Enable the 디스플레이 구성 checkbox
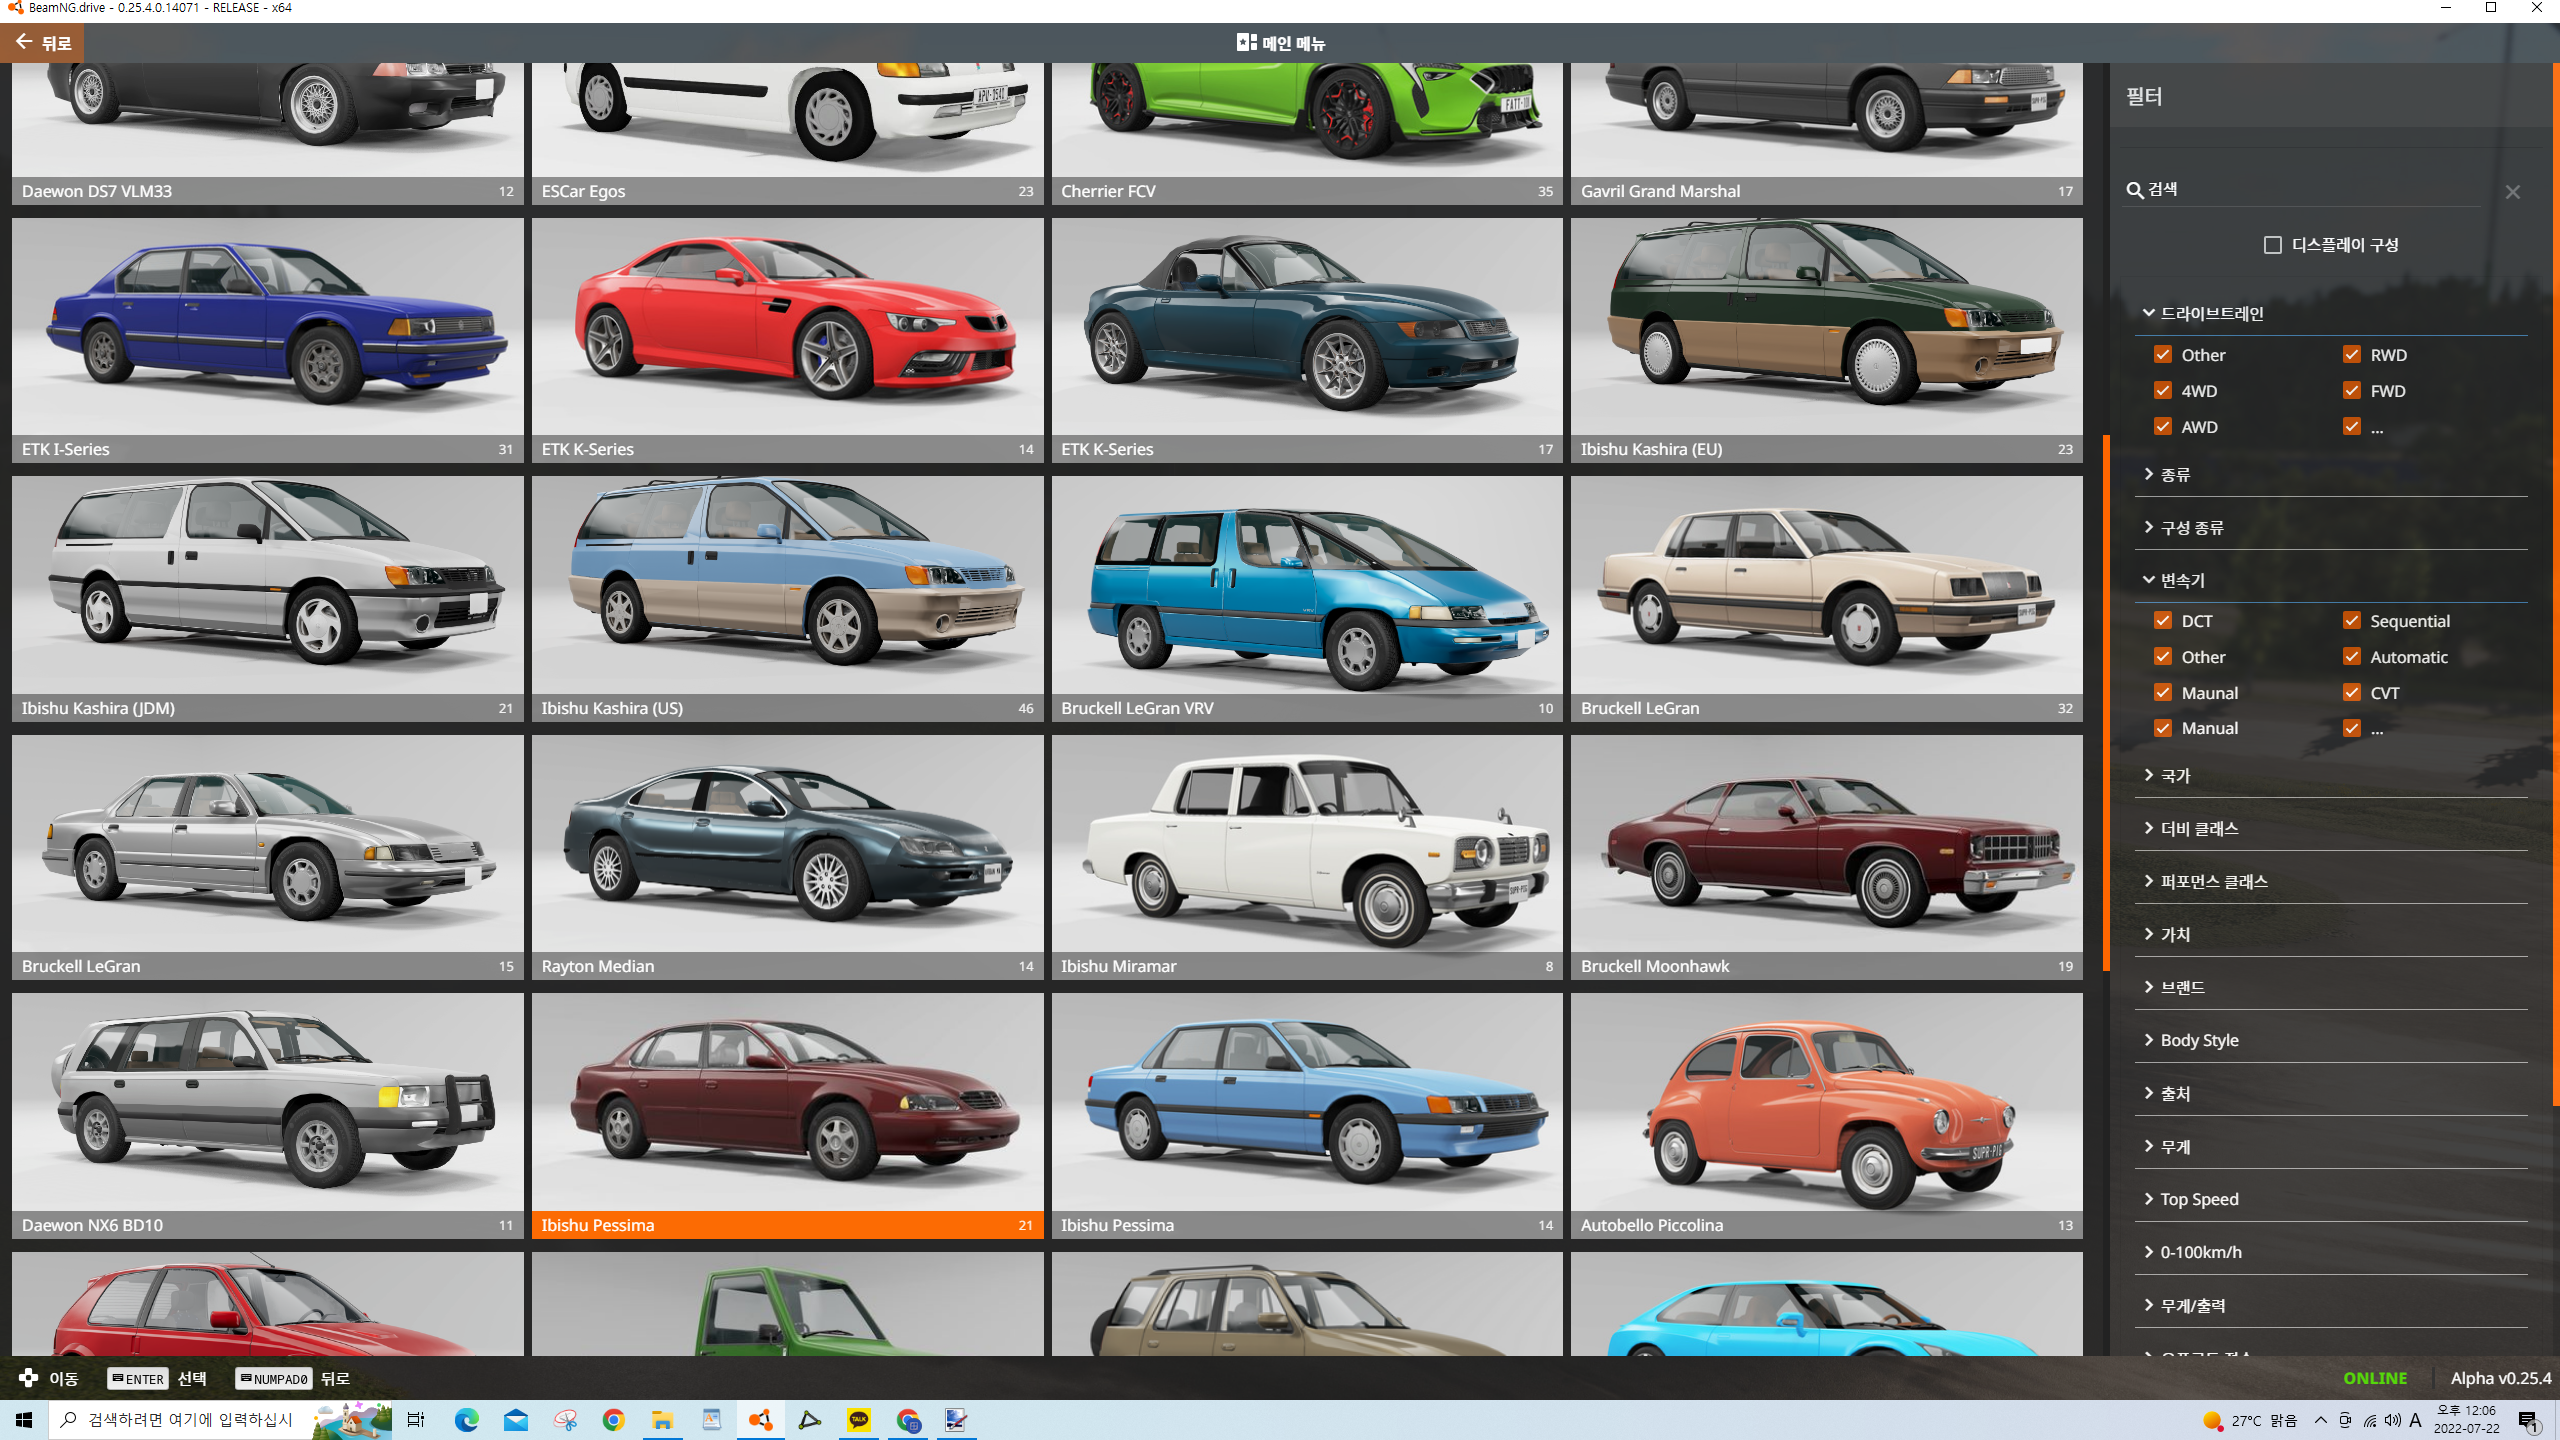Image resolution: width=2560 pixels, height=1440 pixels. pyautogui.click(x=2272, y=245)
